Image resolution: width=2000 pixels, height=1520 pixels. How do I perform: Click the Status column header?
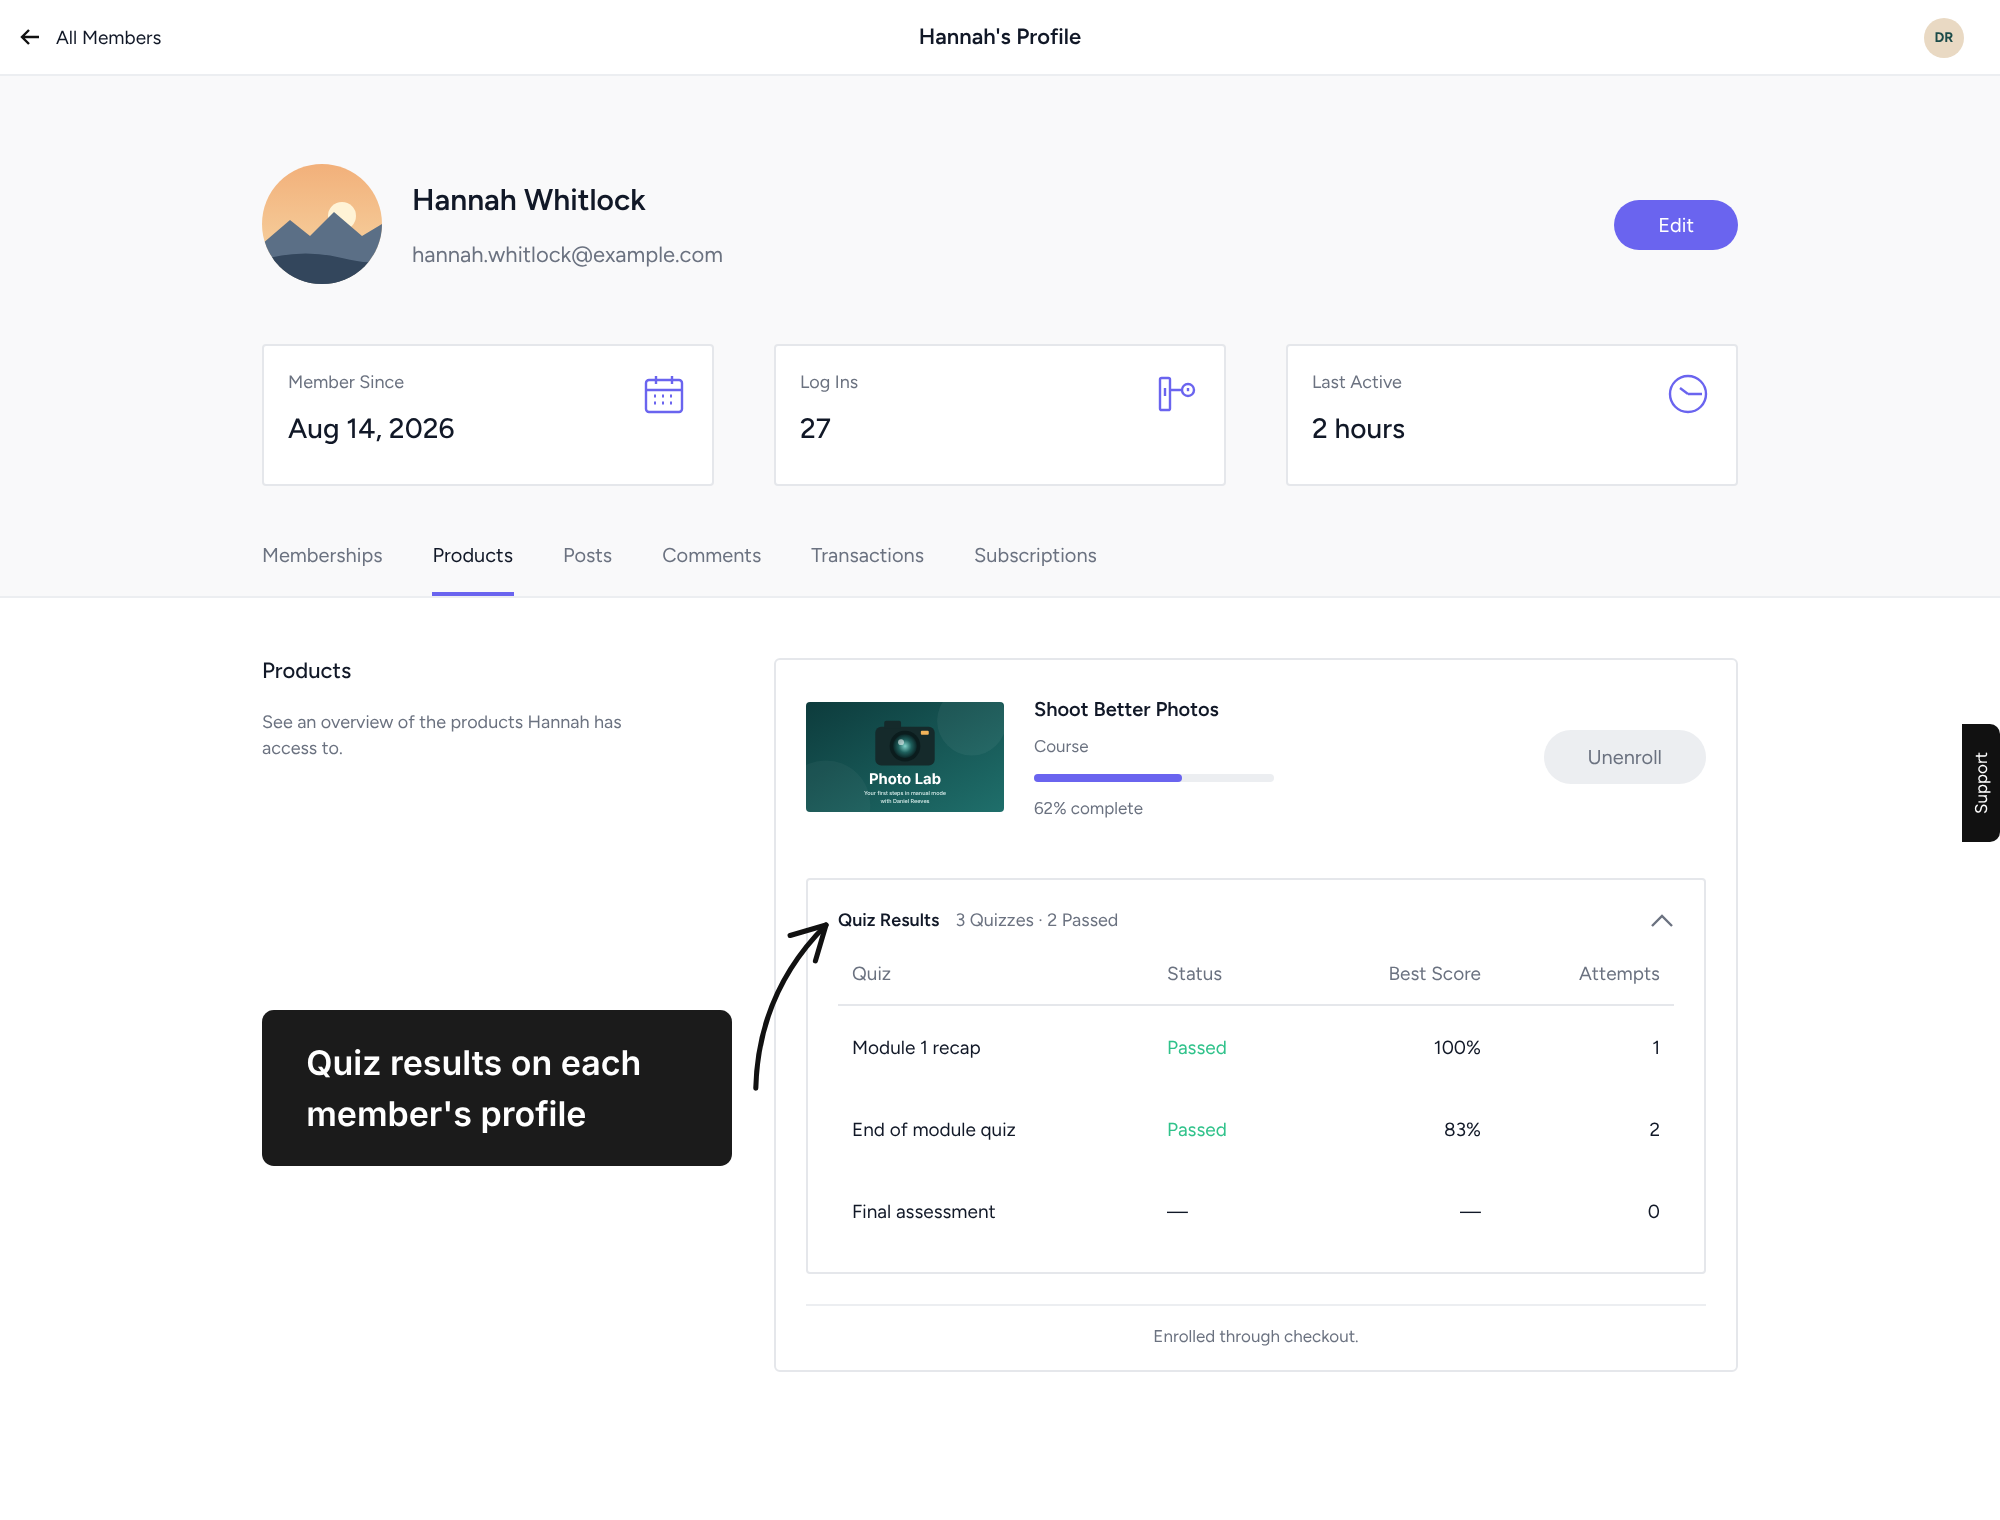point(1194,973)
